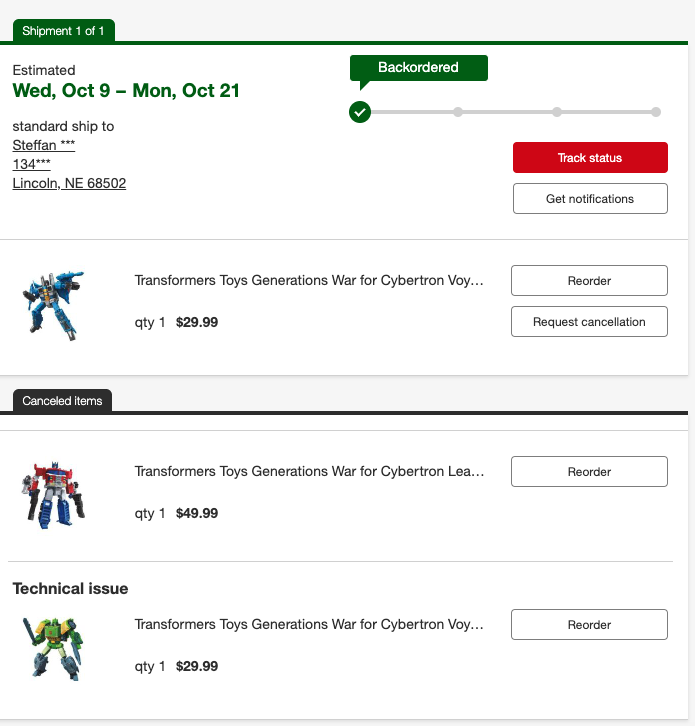
Task: Click the last progress tracker dot
Action: click(x=656, y=112)
